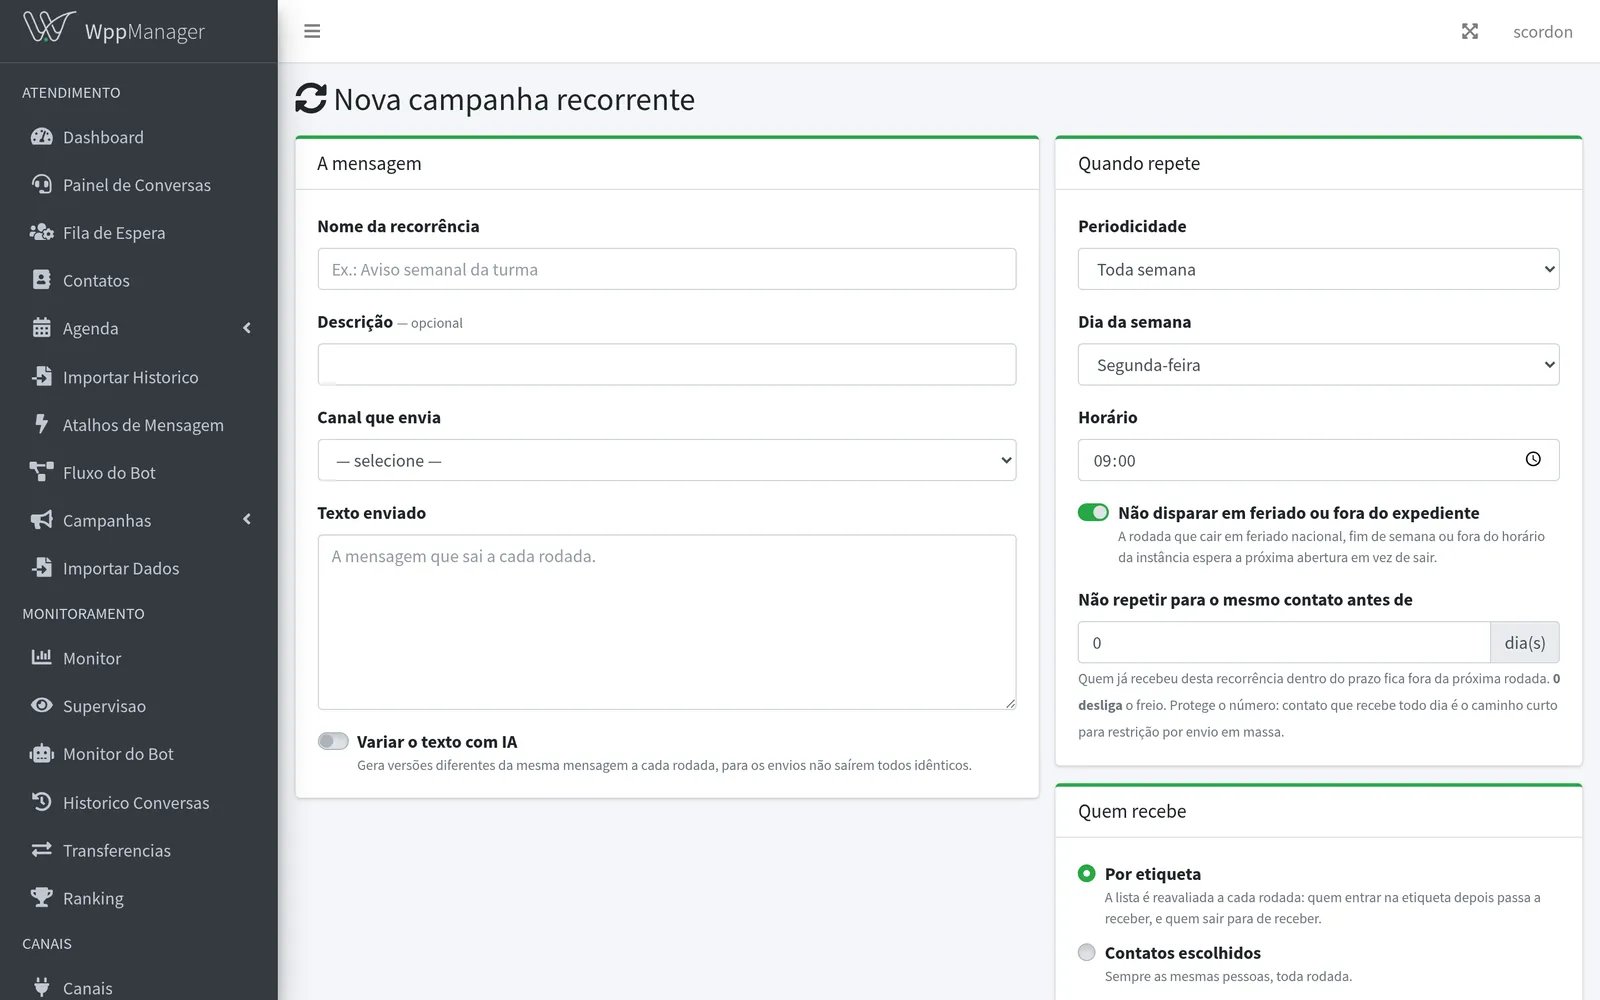
Task: Expand the Agenda submenu chevron
Action: pyautogui.click(x=247, y=328)
